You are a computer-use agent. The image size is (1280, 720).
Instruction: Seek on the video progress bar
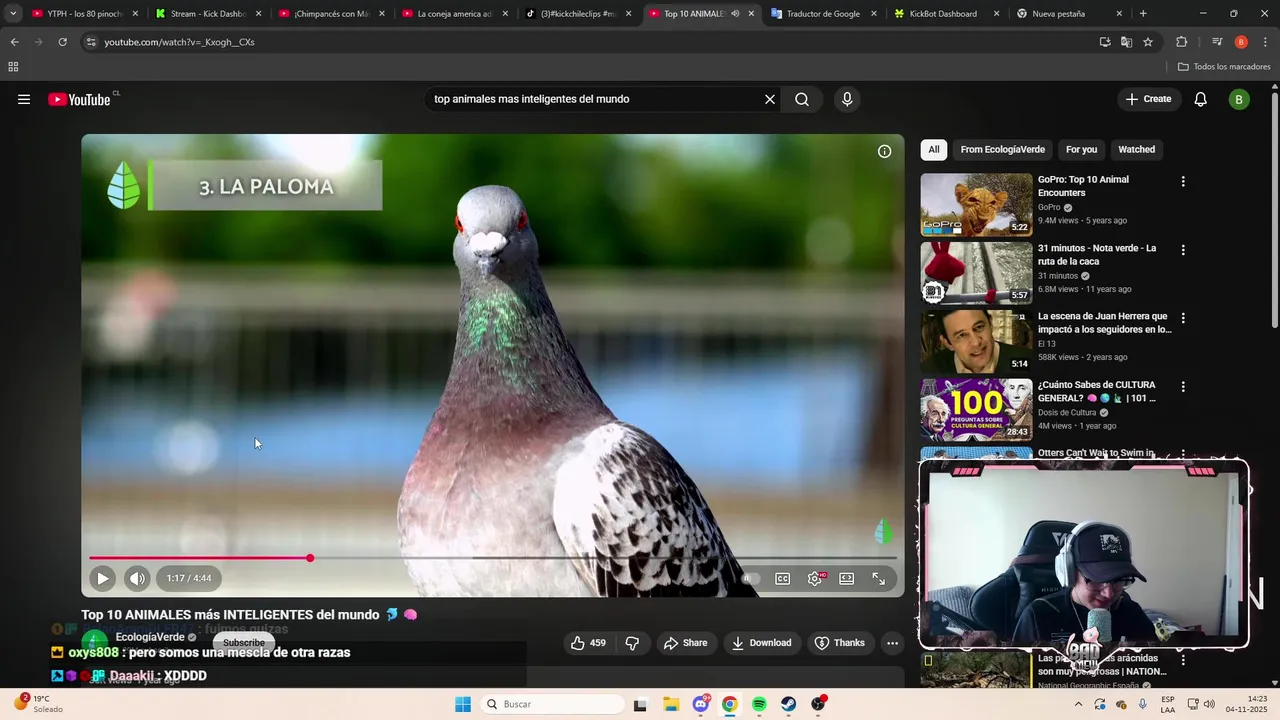492,558
